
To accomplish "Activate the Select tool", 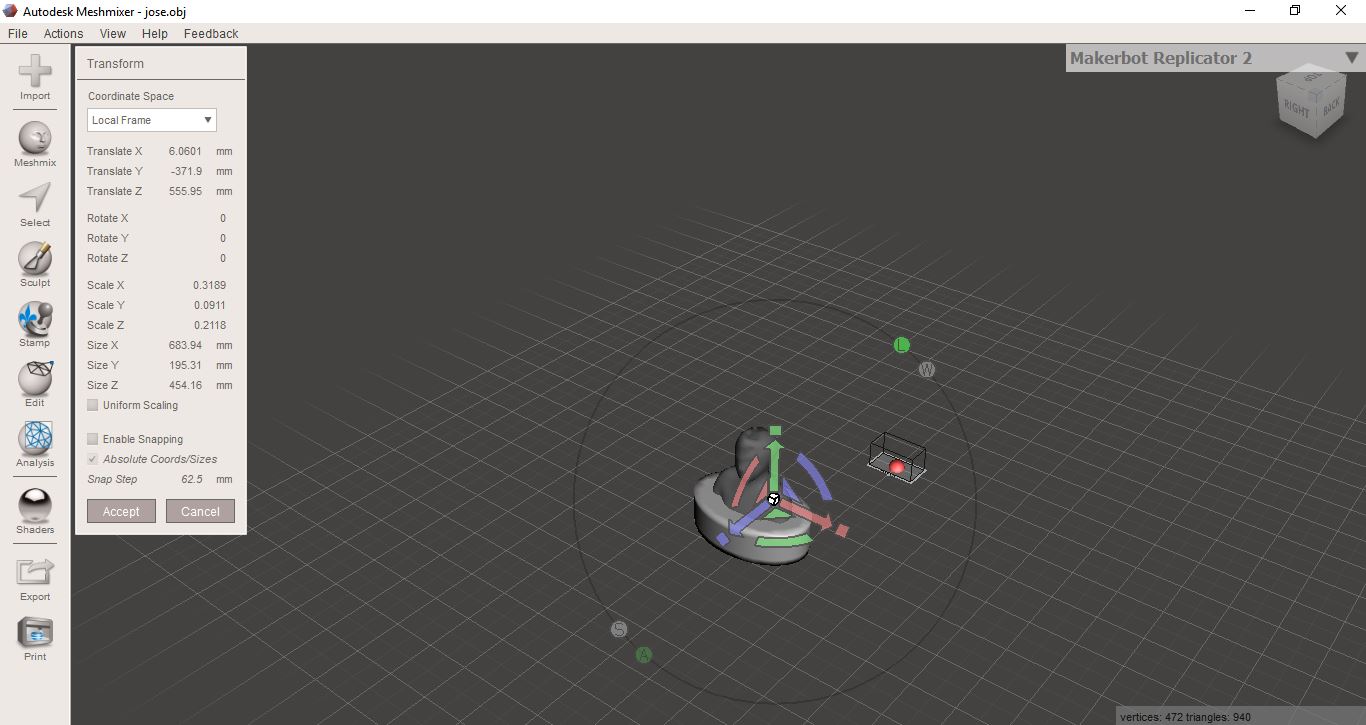I will pos(35,204).
